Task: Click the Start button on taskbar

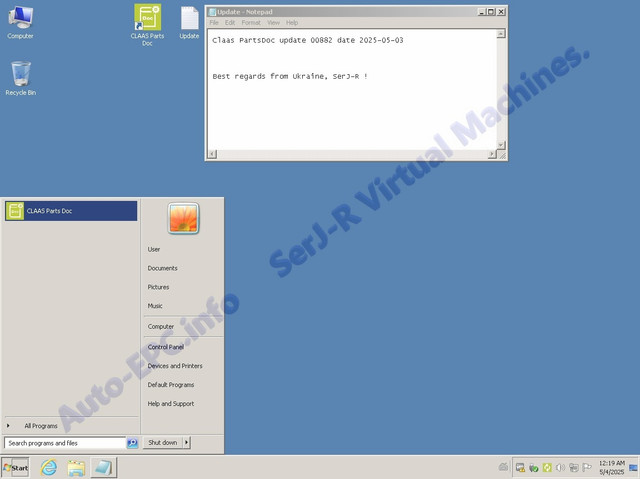Action: tap(16, 468)
